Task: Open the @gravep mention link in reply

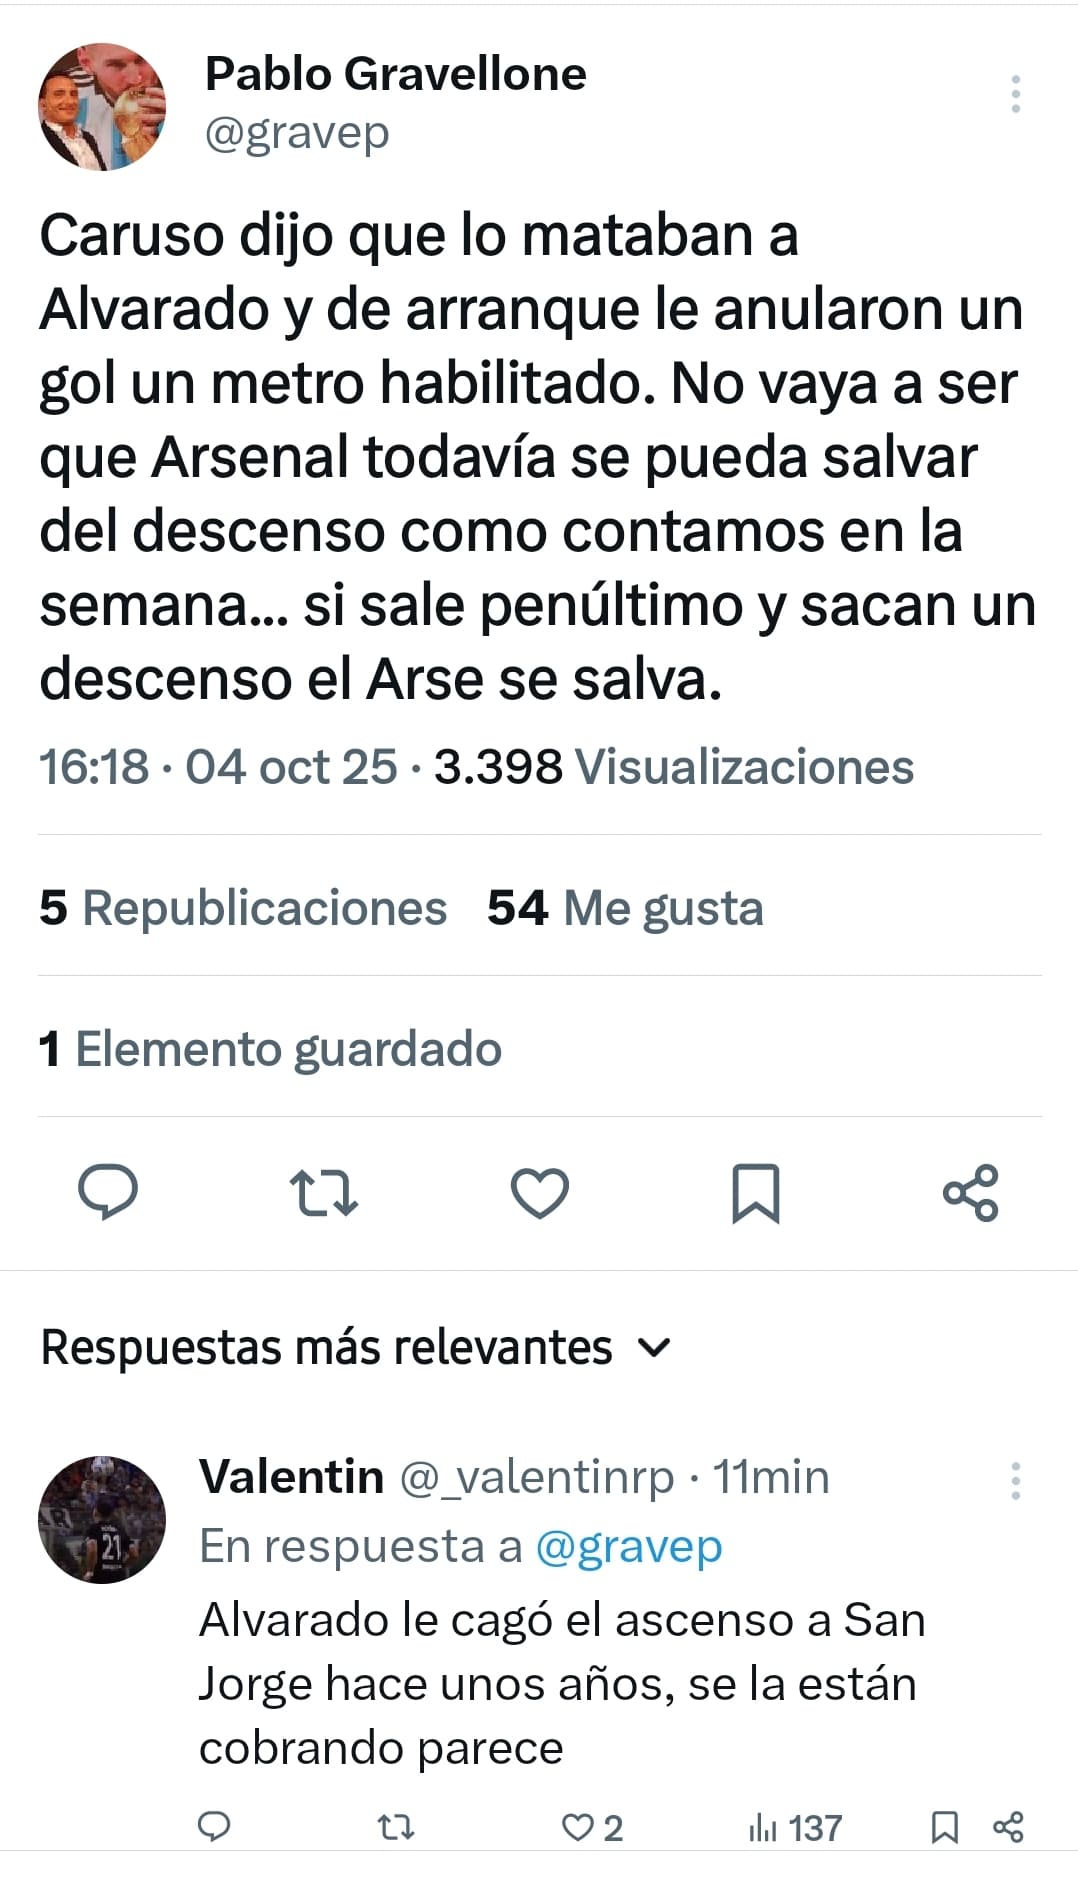Action: pyautogui.click(x=628, y=1546)
